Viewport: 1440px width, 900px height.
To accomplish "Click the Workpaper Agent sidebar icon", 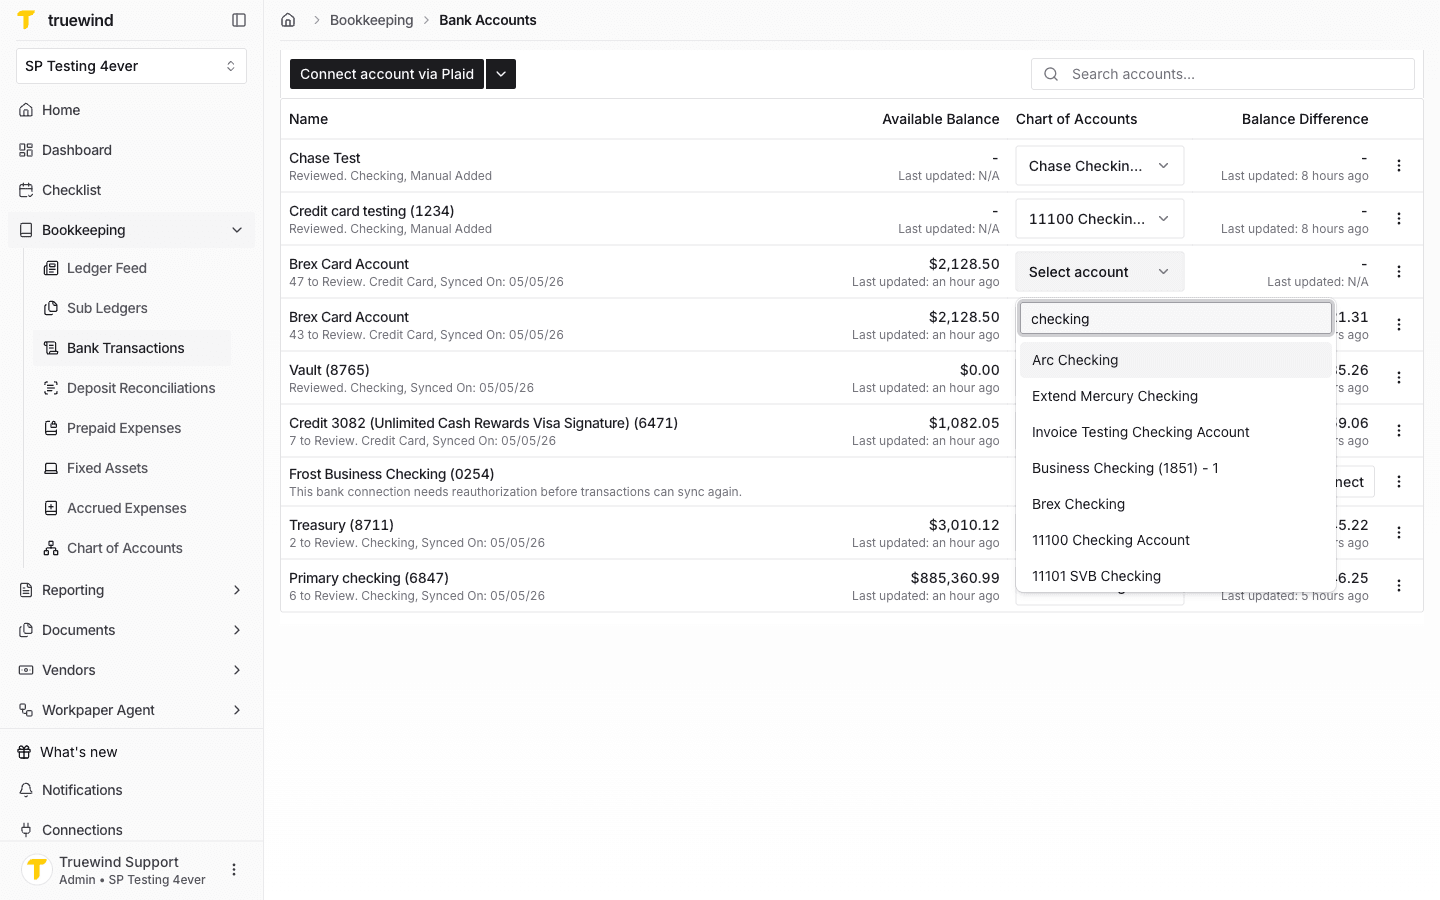I will [x=26, y=710].
